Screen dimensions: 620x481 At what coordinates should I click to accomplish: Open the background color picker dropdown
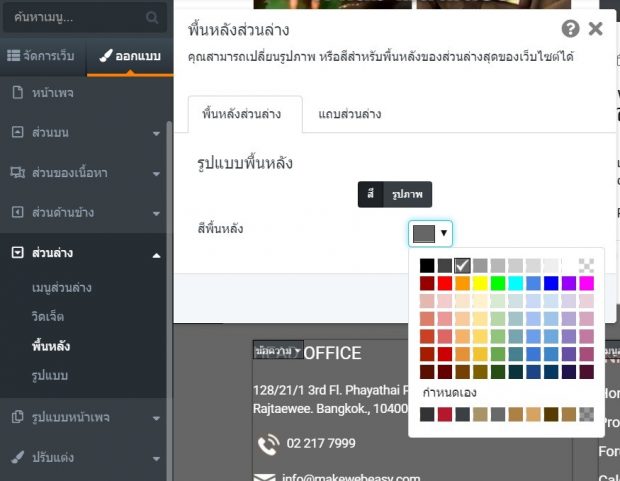[430, 233]
